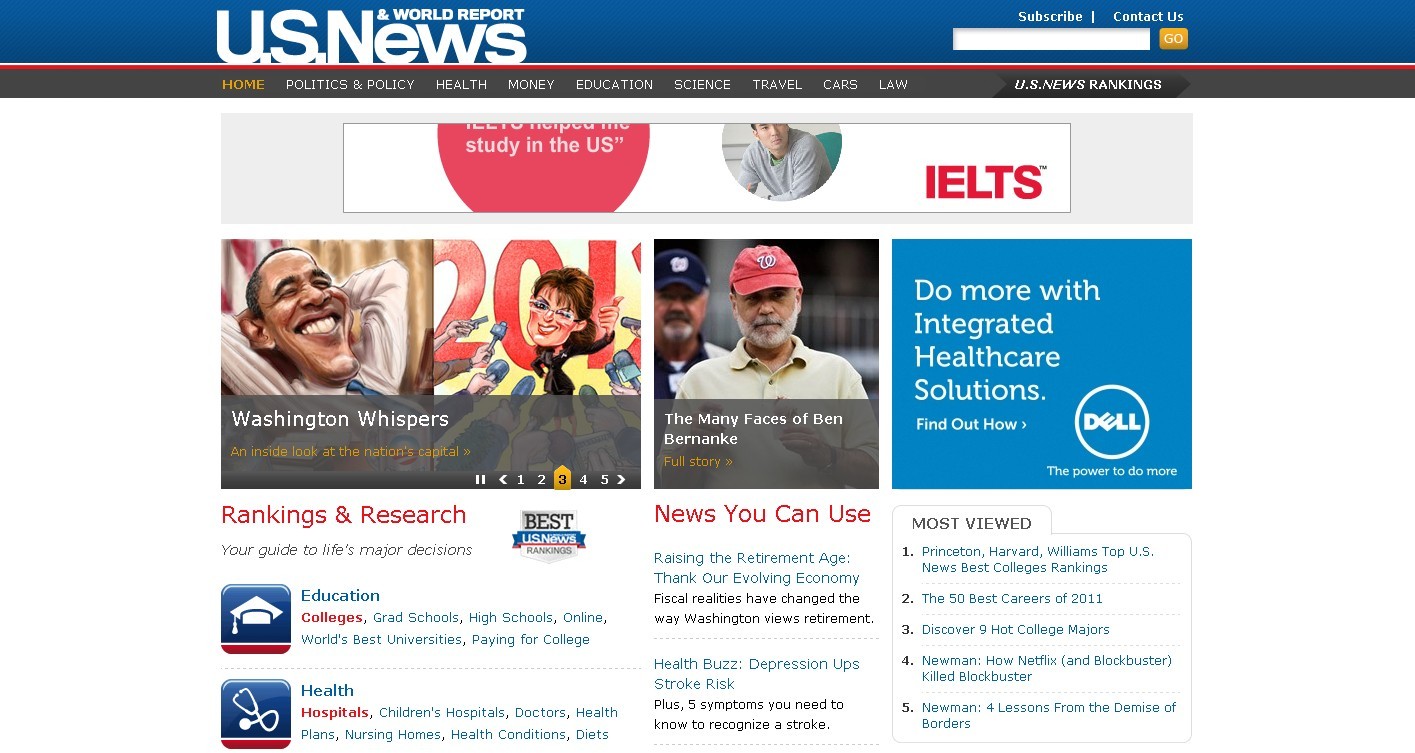Open the Colleges rankings link

[332, 617]
